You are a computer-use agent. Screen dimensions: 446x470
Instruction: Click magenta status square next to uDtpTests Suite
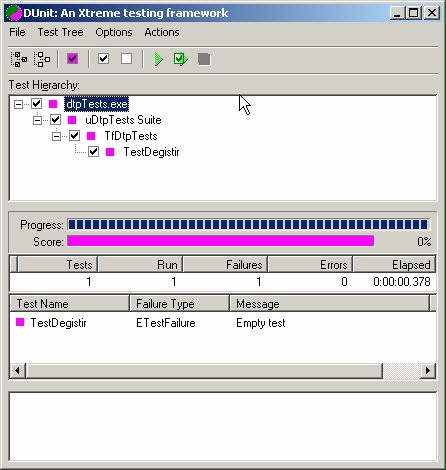click(x=72, y=120)
